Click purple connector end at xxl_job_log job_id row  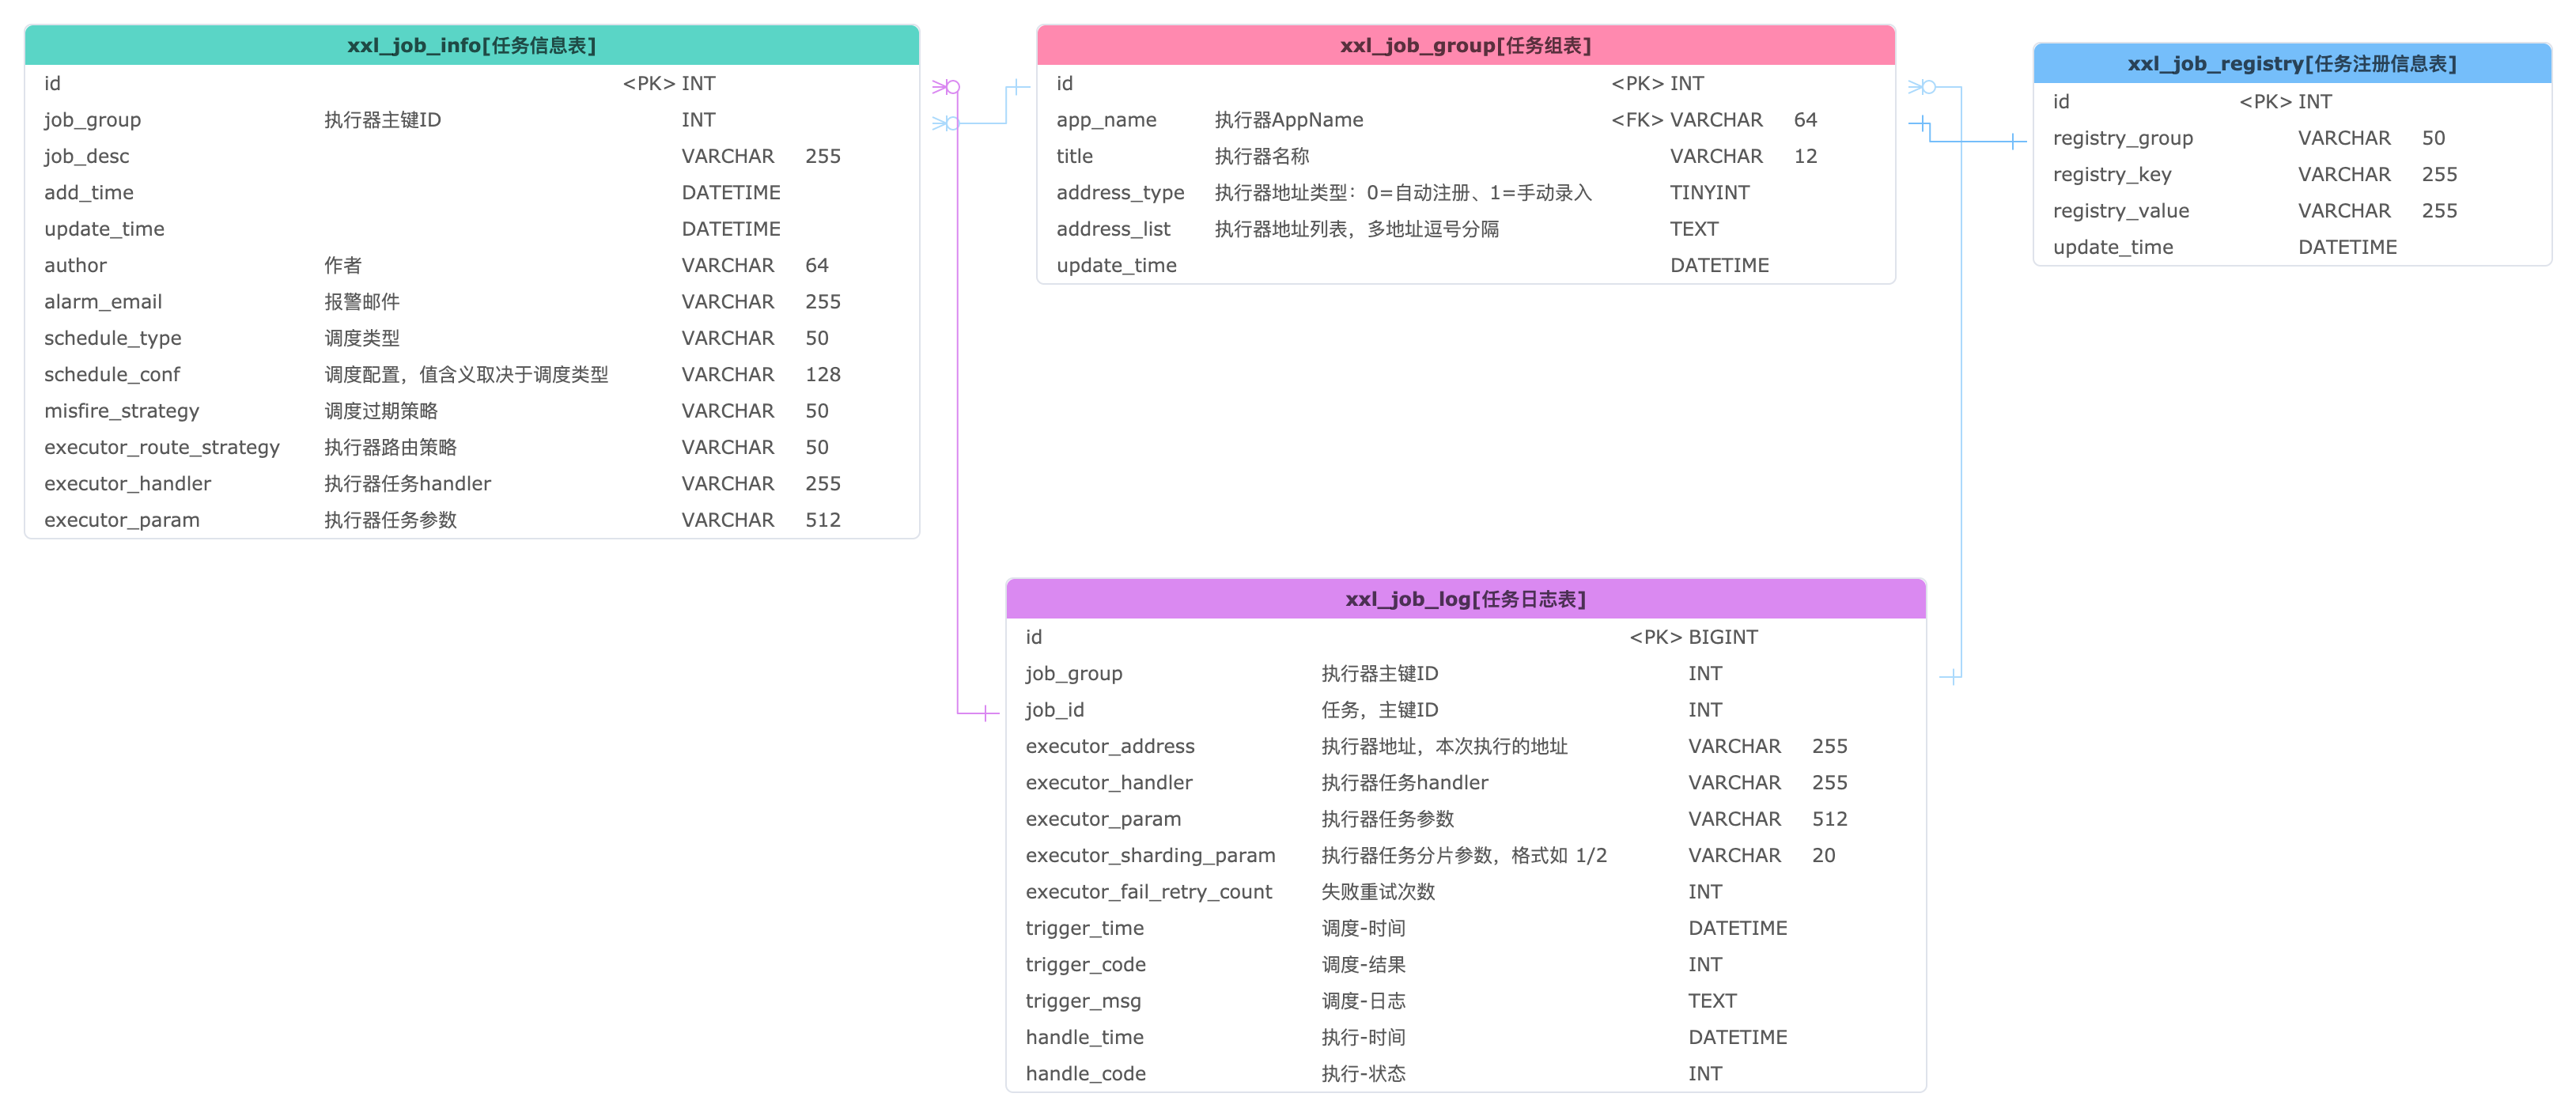985,713
